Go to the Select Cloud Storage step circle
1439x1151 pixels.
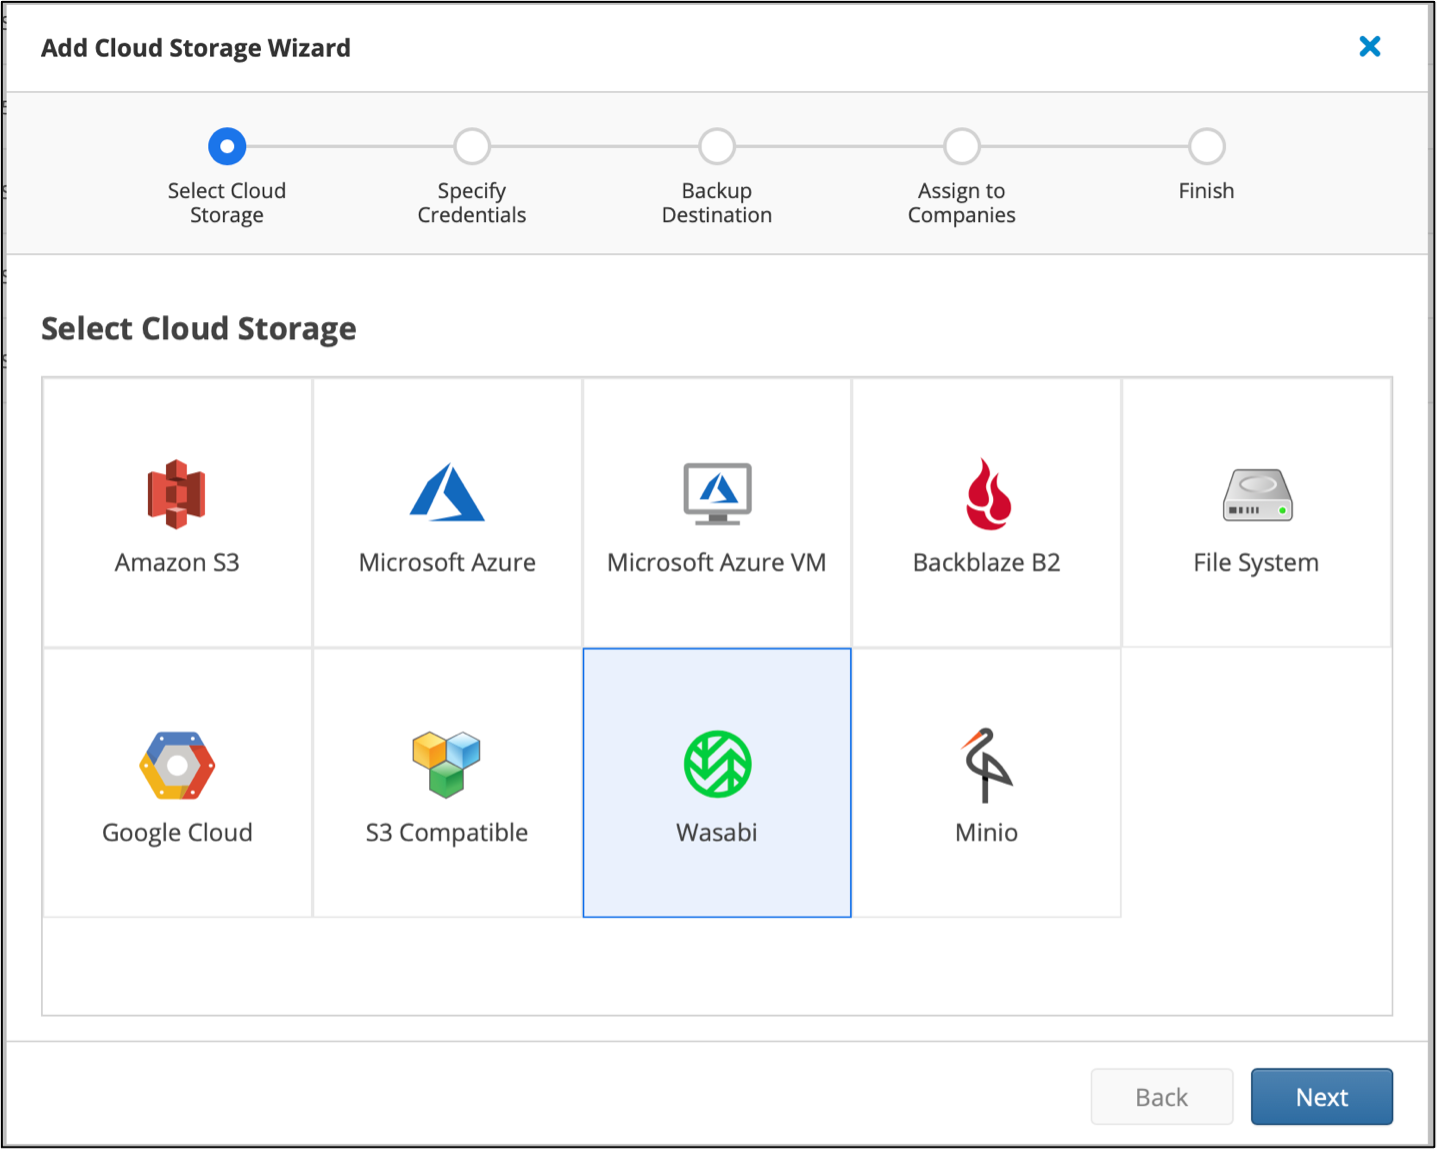(x=227, y=146)
